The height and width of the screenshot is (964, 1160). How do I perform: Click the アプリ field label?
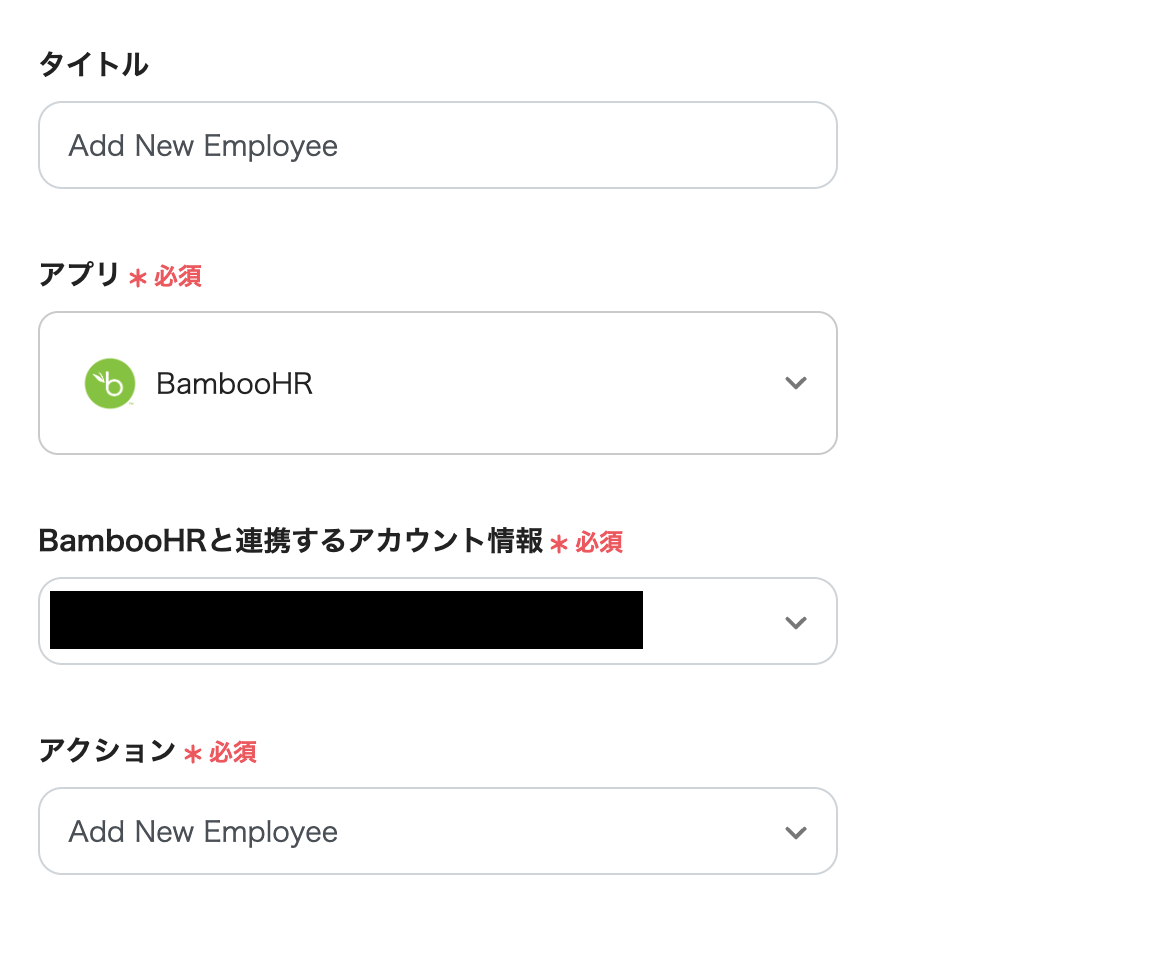[79, 275]
